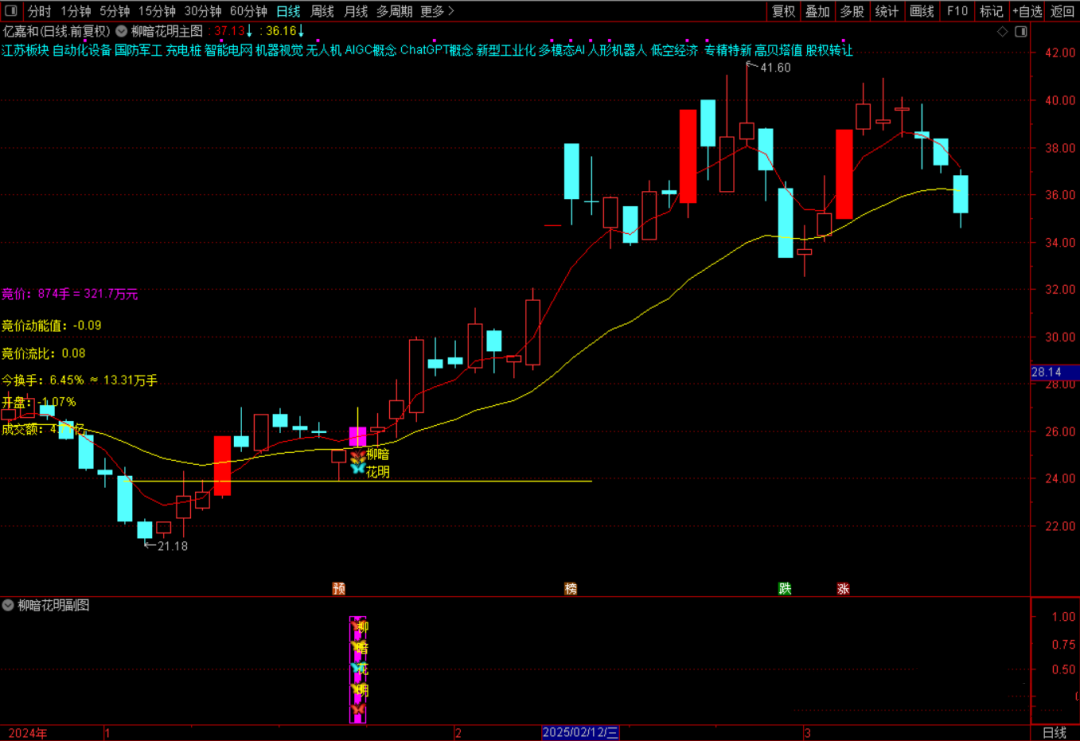The height and width of the screenshot is (741, 1080).
Task: Toggle the left sidebar panel icon
Action: tap(11, 11)
